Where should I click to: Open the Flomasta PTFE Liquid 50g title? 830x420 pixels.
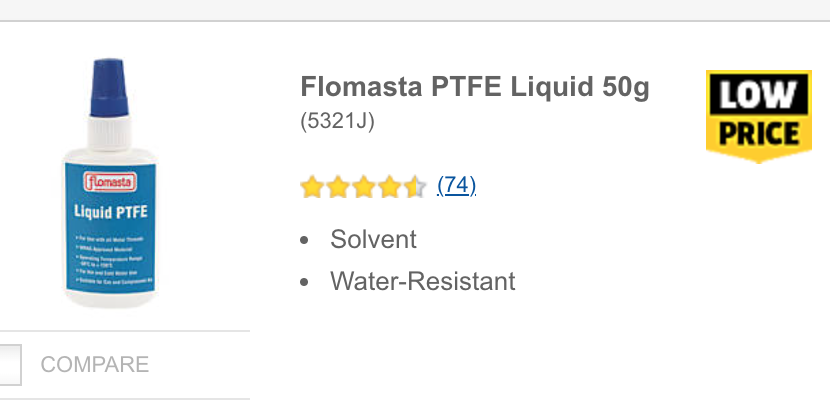(475, 88)
